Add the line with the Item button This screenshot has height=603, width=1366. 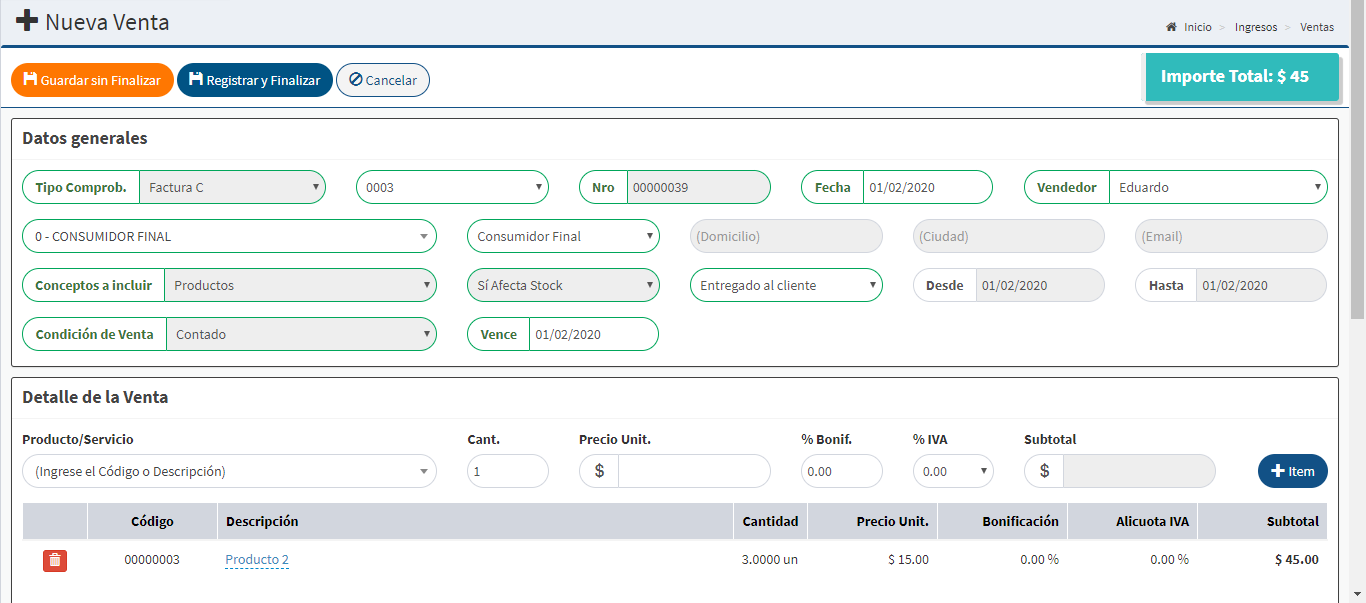click(x=1293, y=471)
